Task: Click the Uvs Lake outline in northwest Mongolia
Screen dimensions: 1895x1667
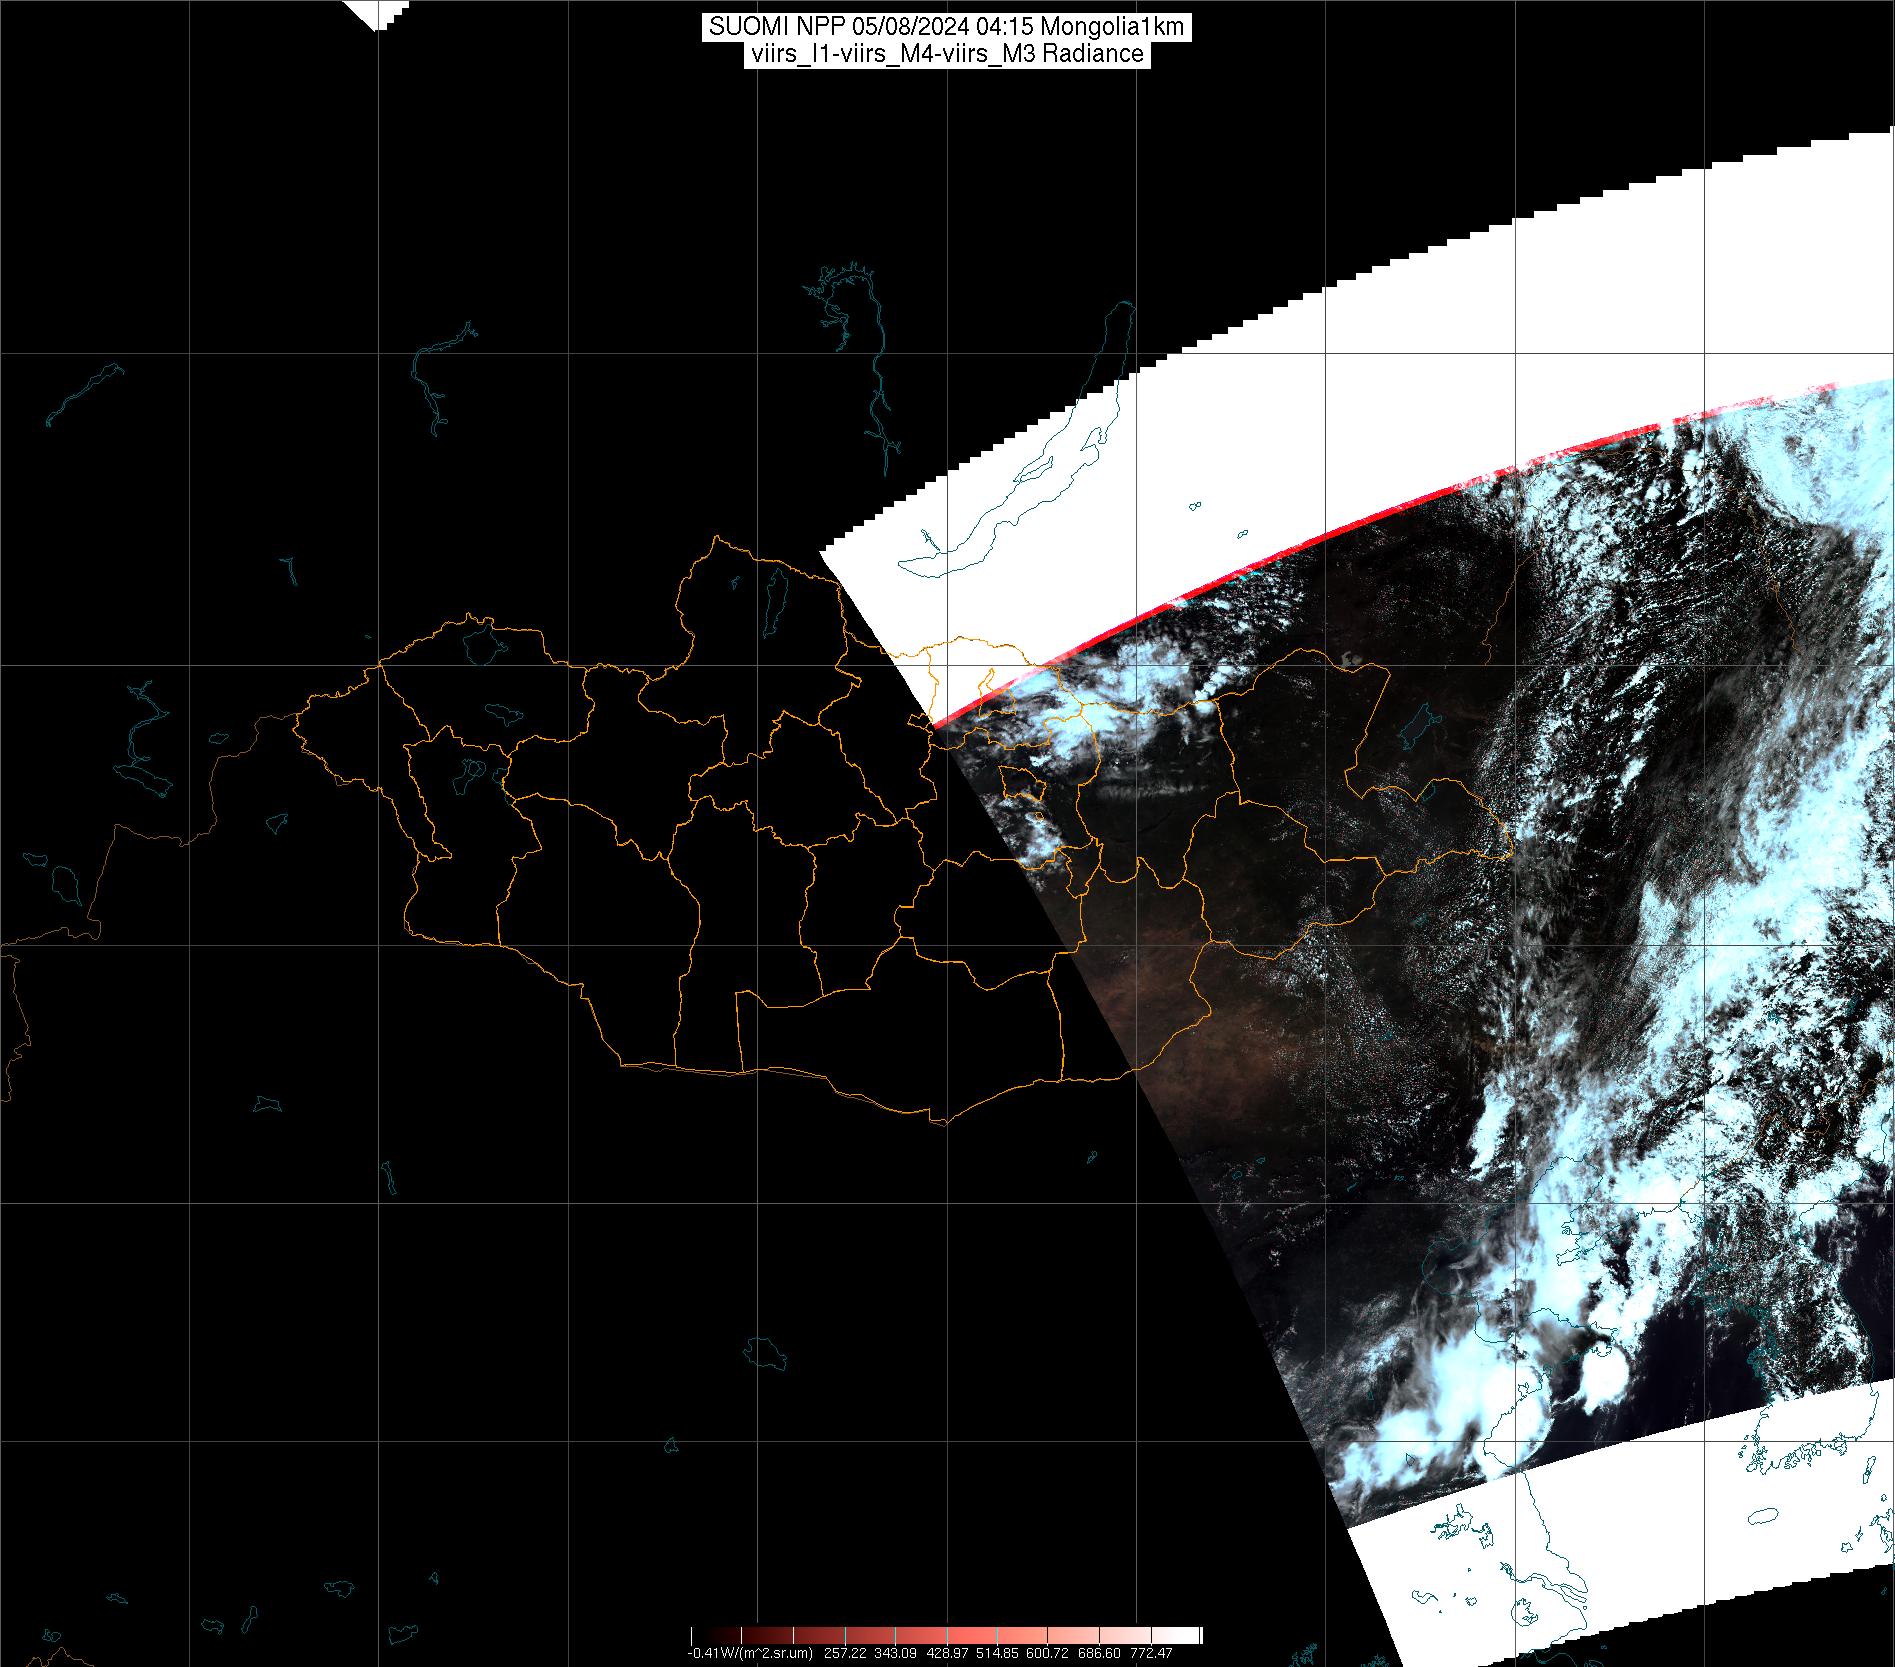Action: tap(483, 643)
